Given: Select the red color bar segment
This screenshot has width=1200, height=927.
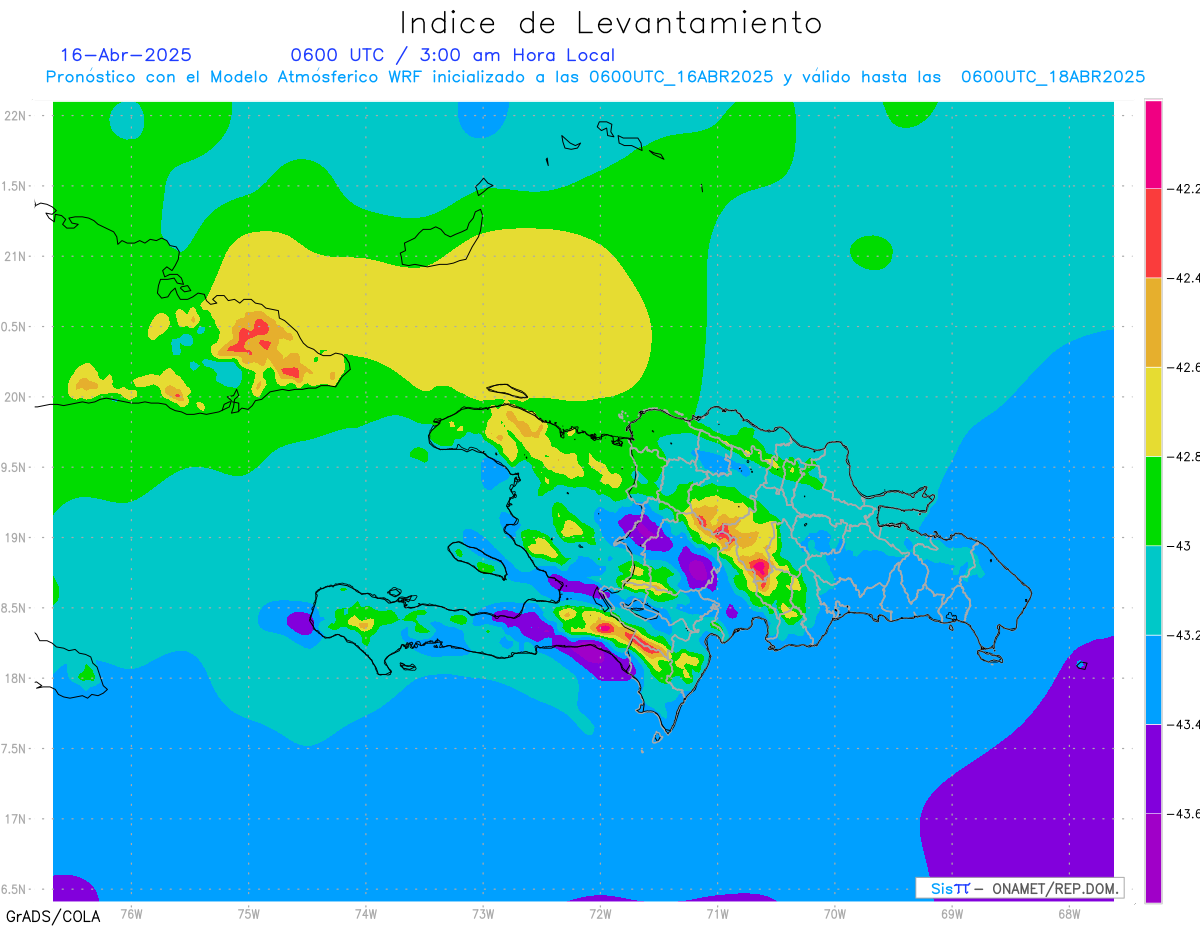Looking at the screenshot, I should tap(1153, 232).
